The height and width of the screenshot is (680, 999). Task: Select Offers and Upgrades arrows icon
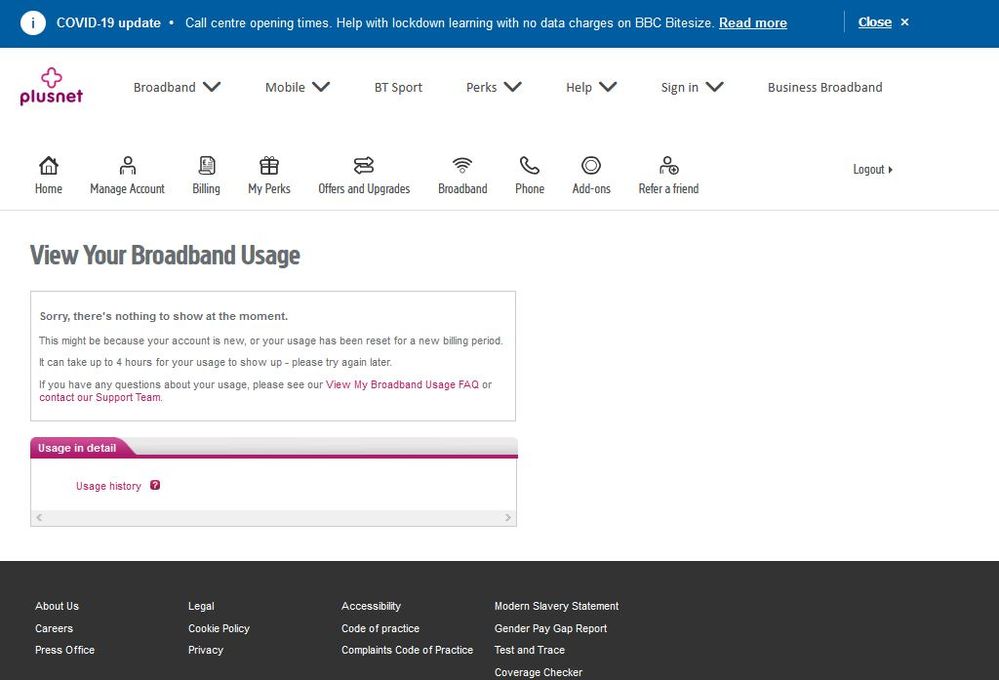point(364,166)
